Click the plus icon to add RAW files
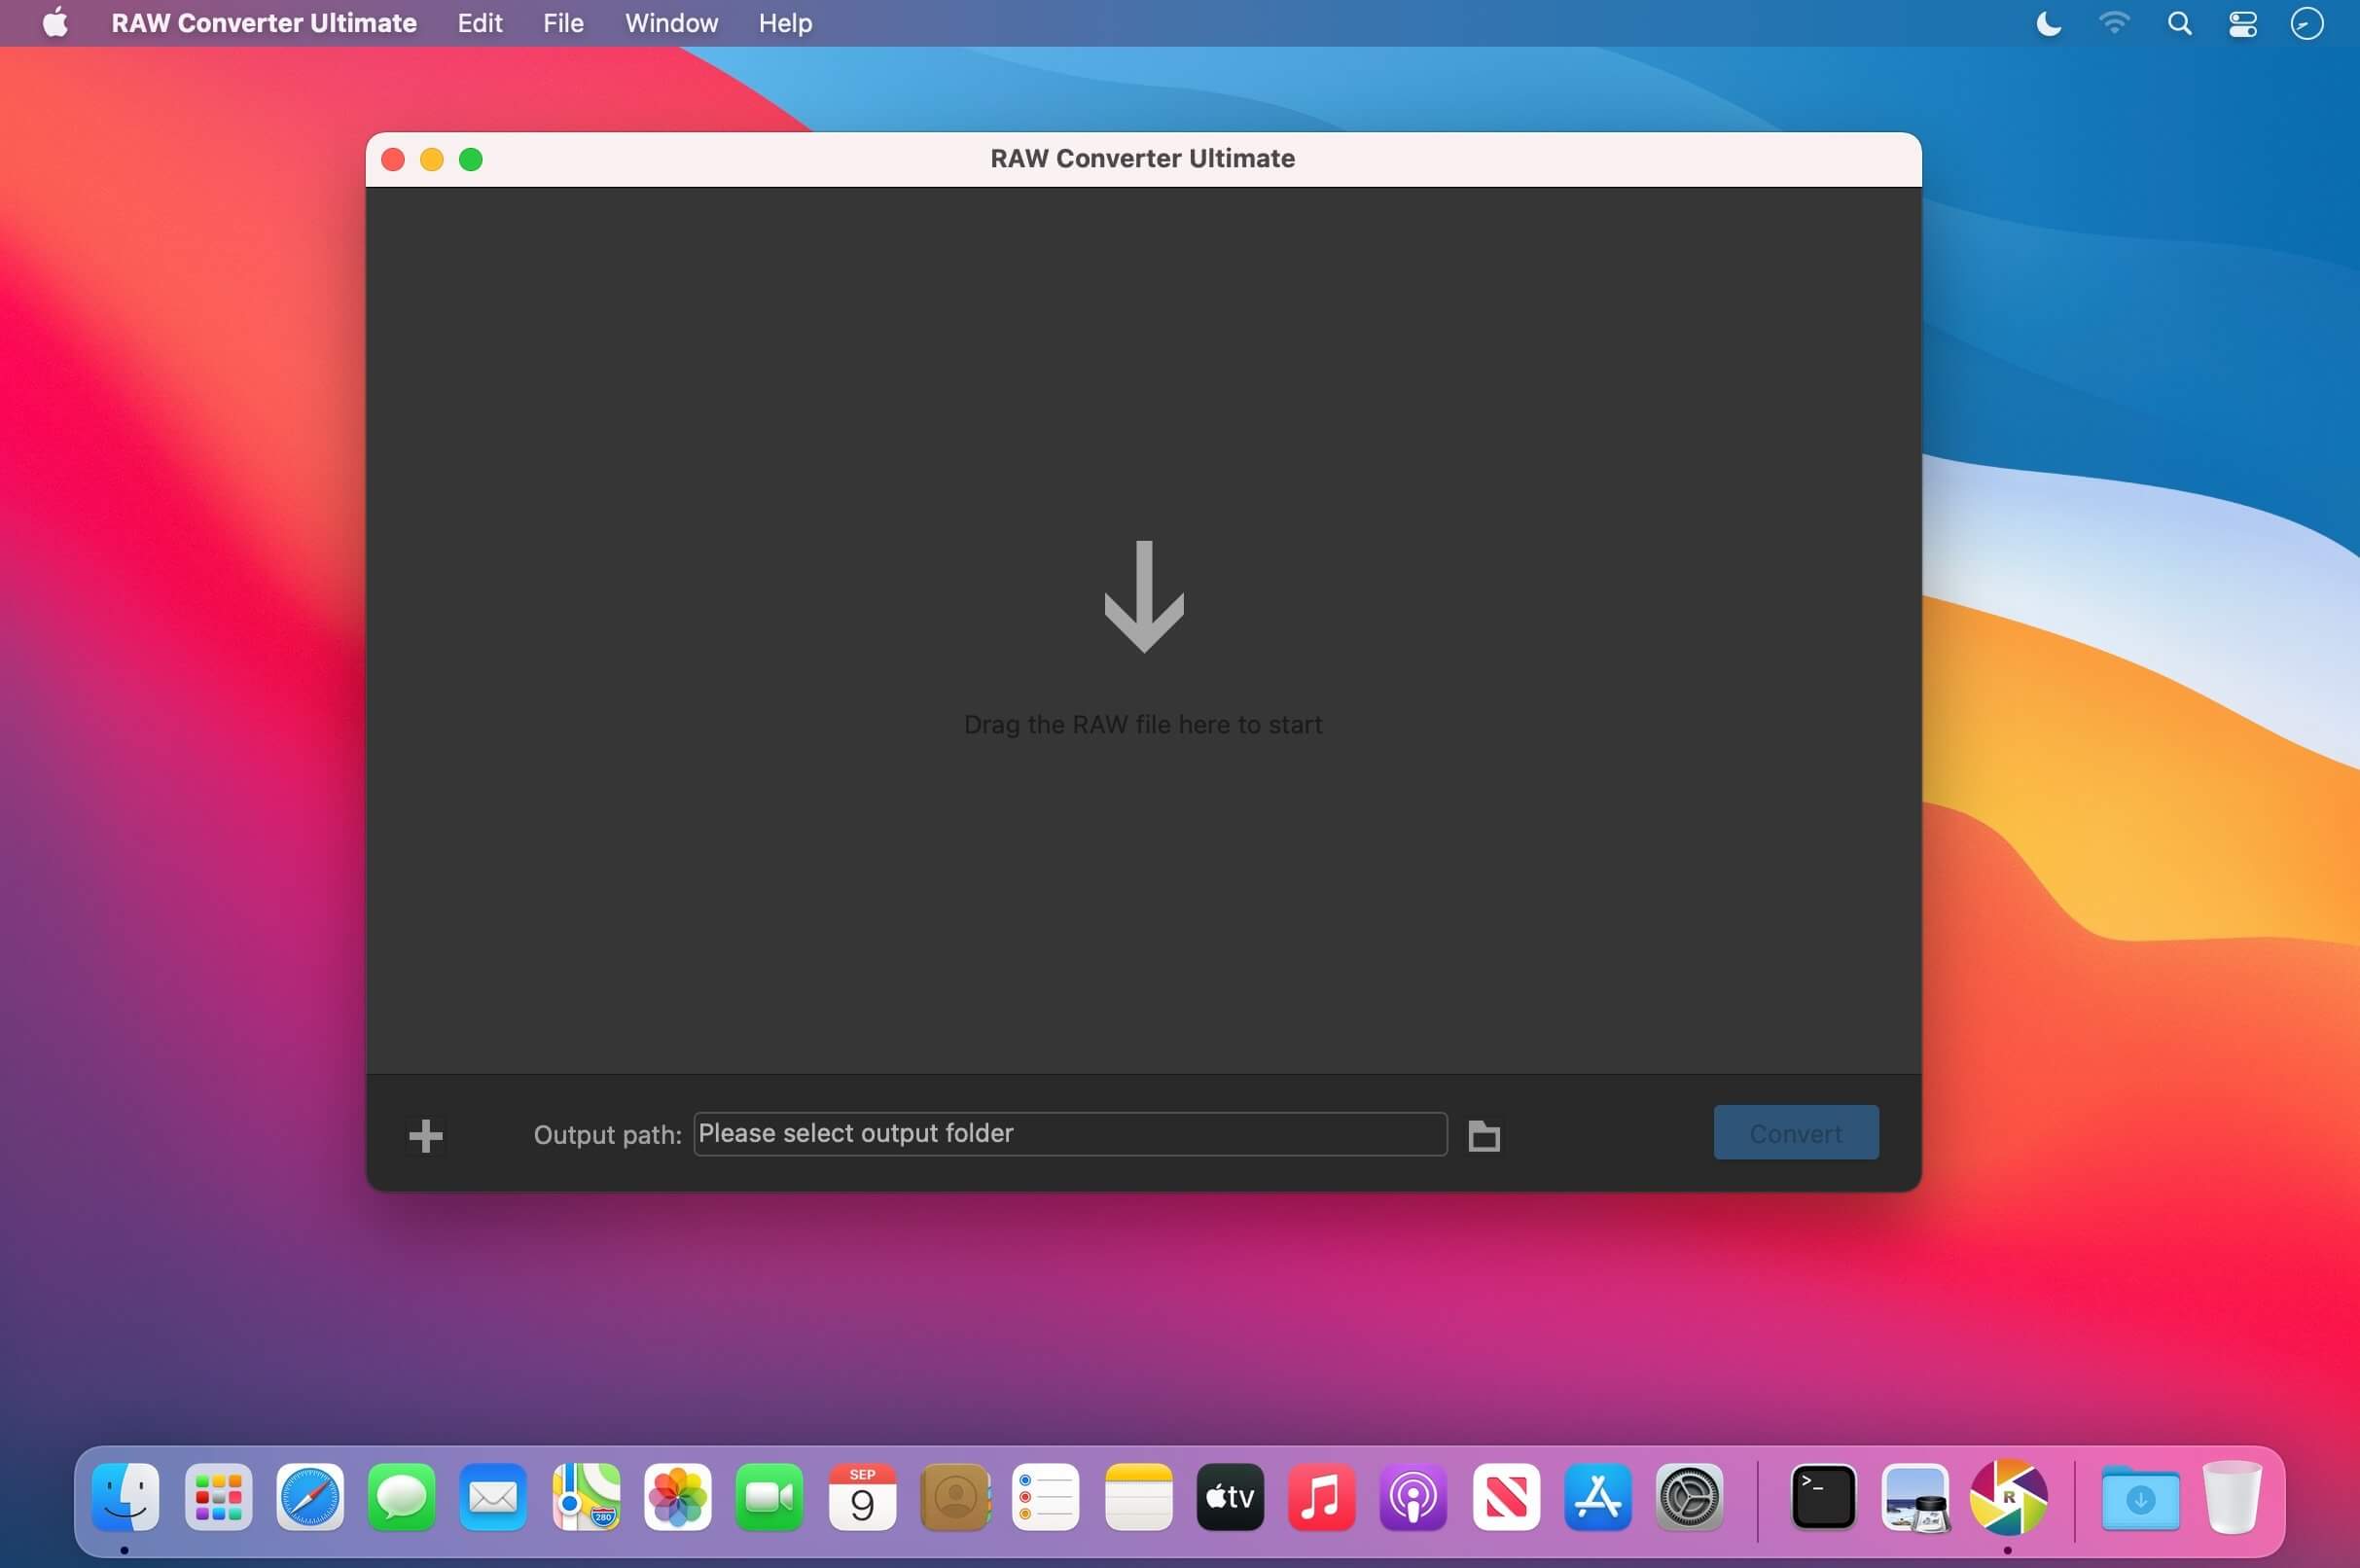This screenshot has height=1568, width=2360. point(426,1135)
